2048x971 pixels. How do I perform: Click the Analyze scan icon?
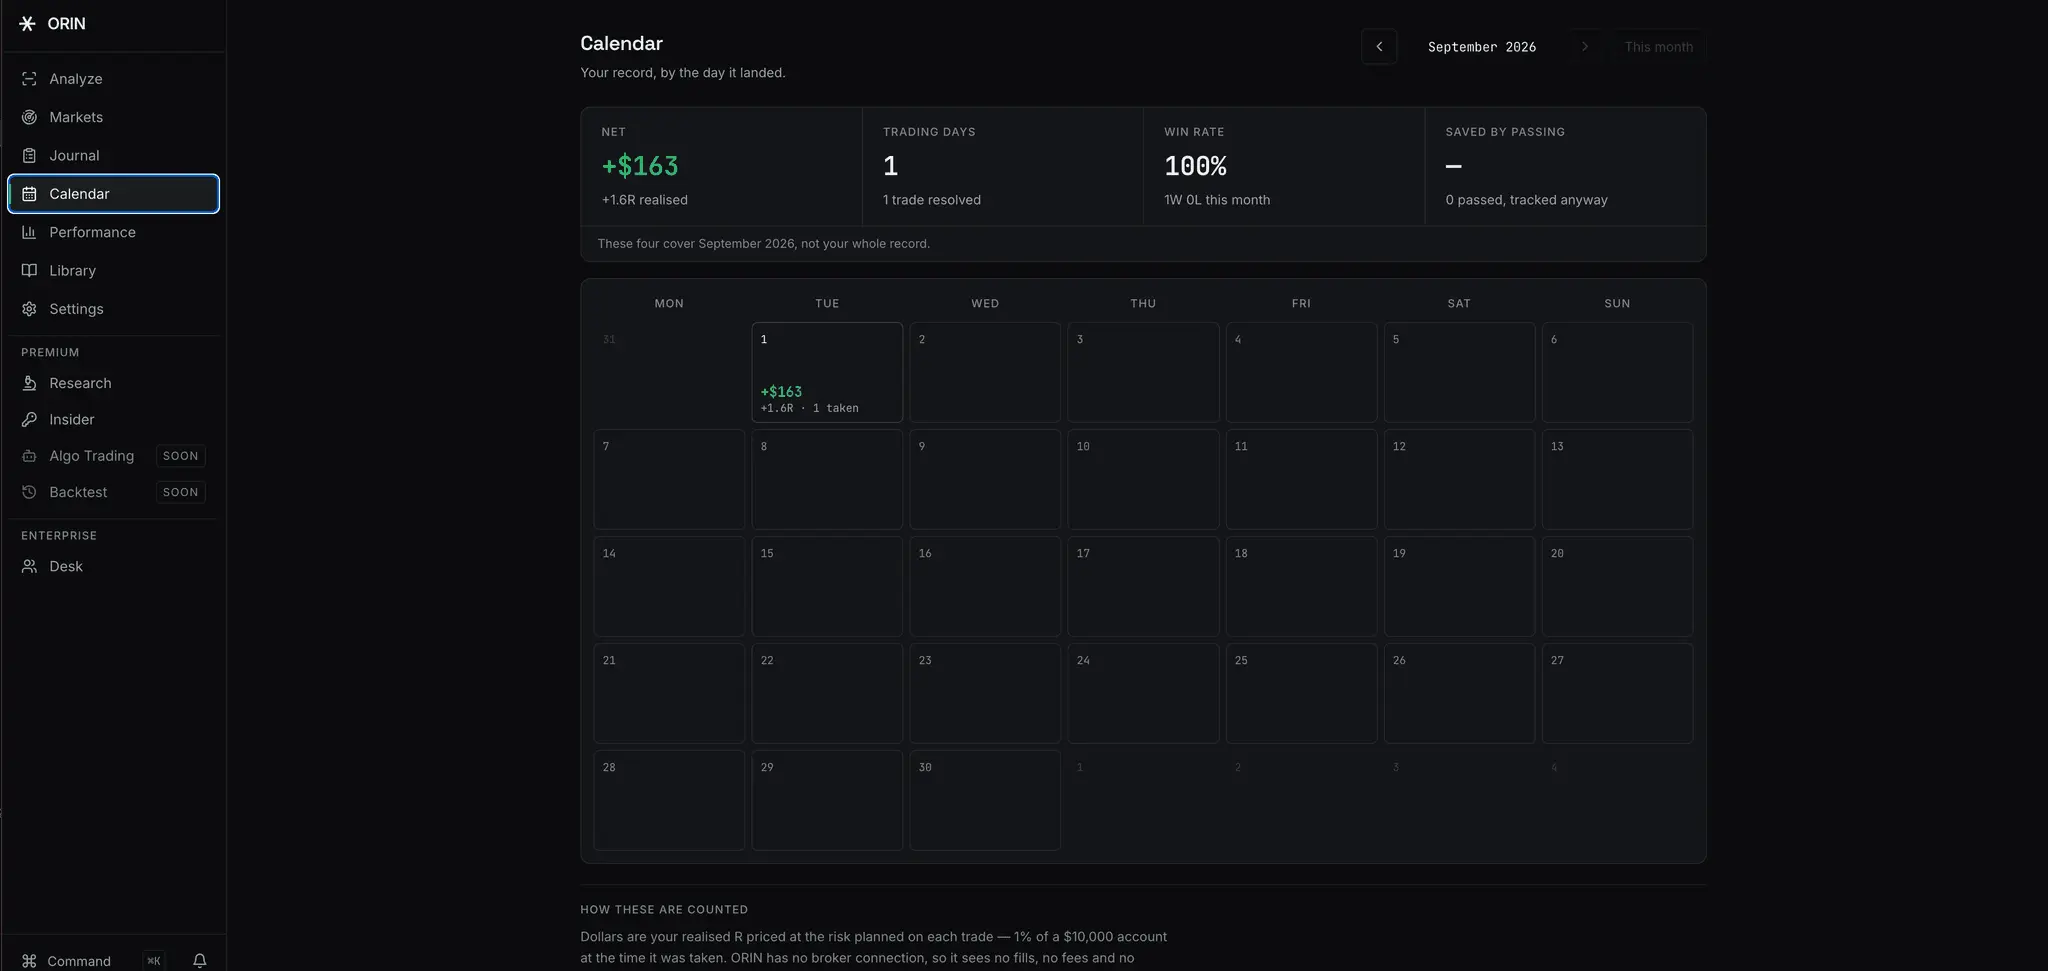click(29, 79)
